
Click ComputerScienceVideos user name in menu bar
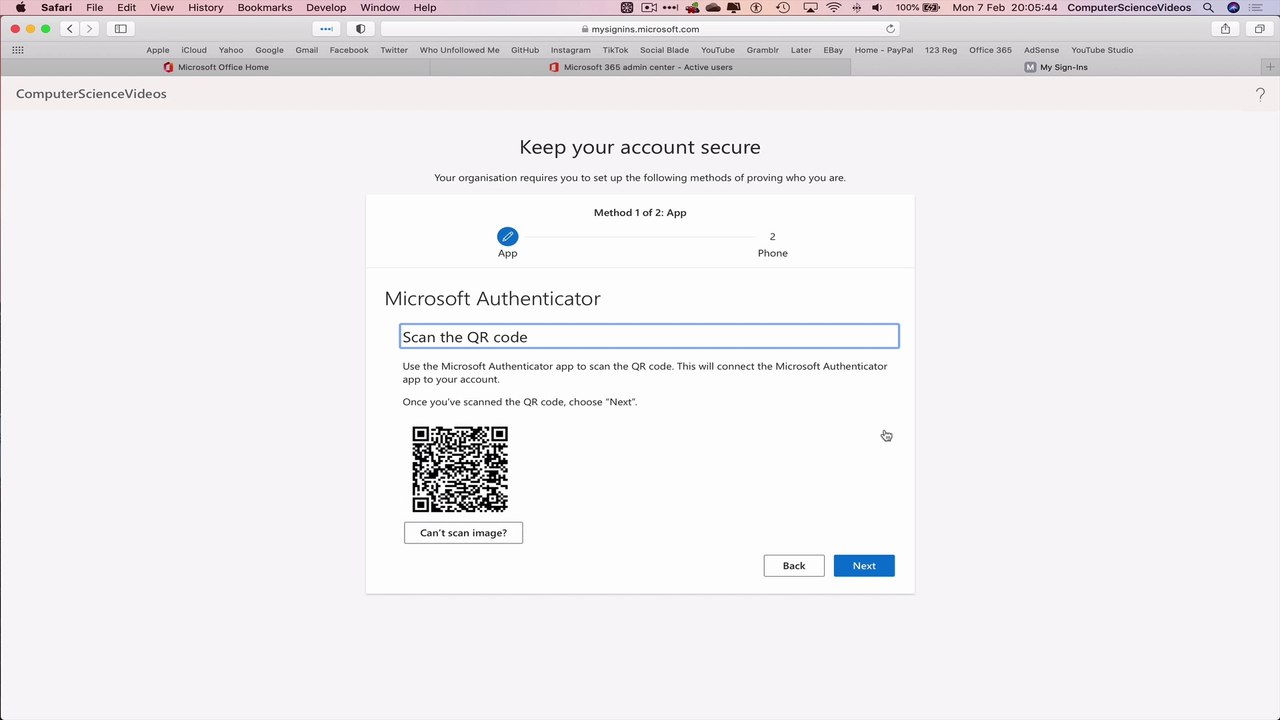(1129, 7)
